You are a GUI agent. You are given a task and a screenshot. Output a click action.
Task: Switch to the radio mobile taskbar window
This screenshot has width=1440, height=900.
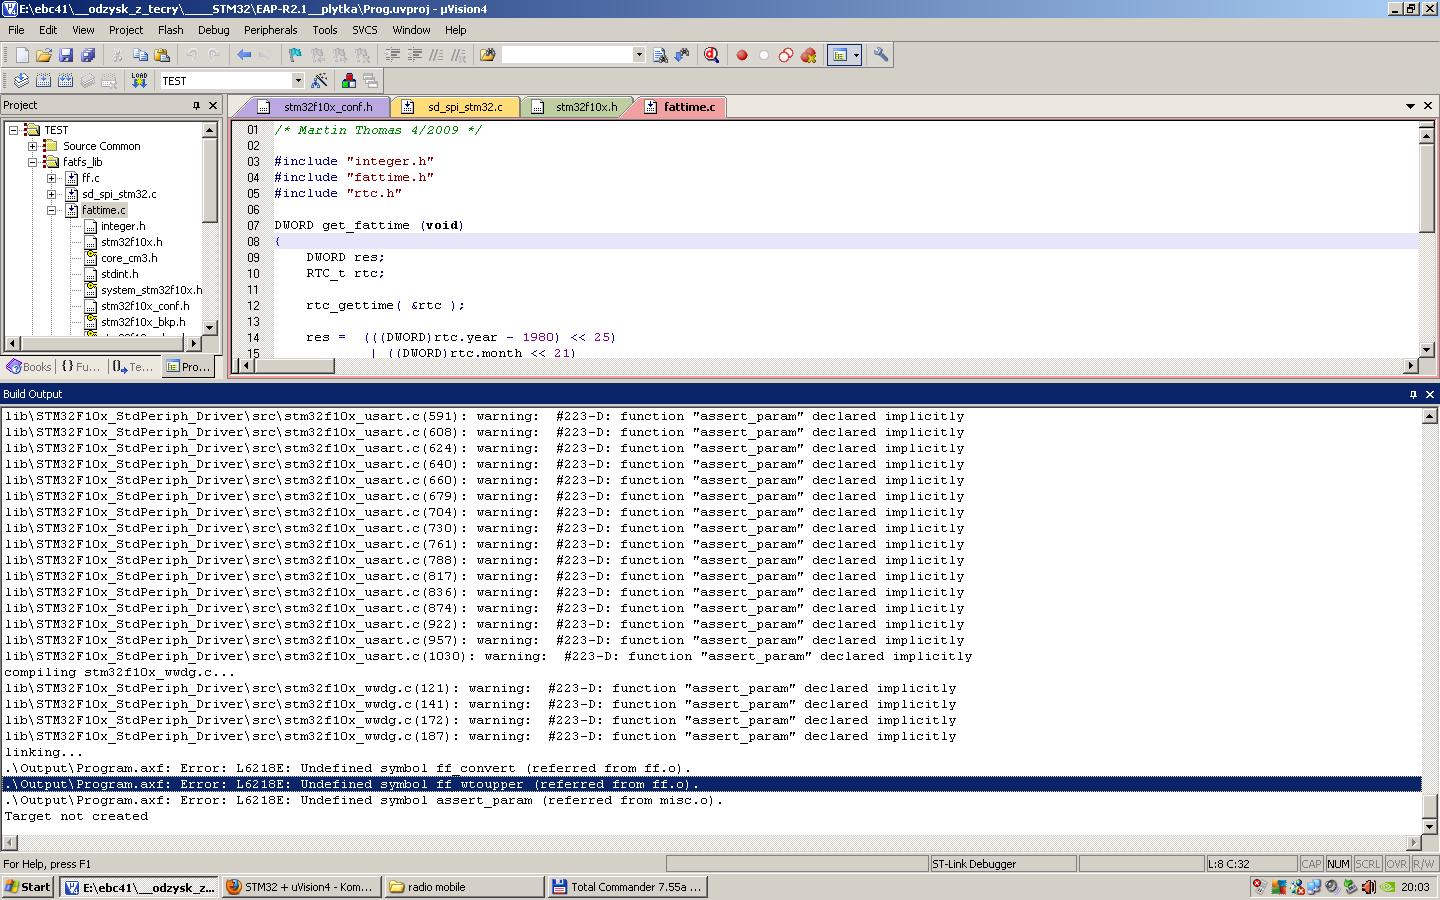pyautogui.click(x=464, y=887)
